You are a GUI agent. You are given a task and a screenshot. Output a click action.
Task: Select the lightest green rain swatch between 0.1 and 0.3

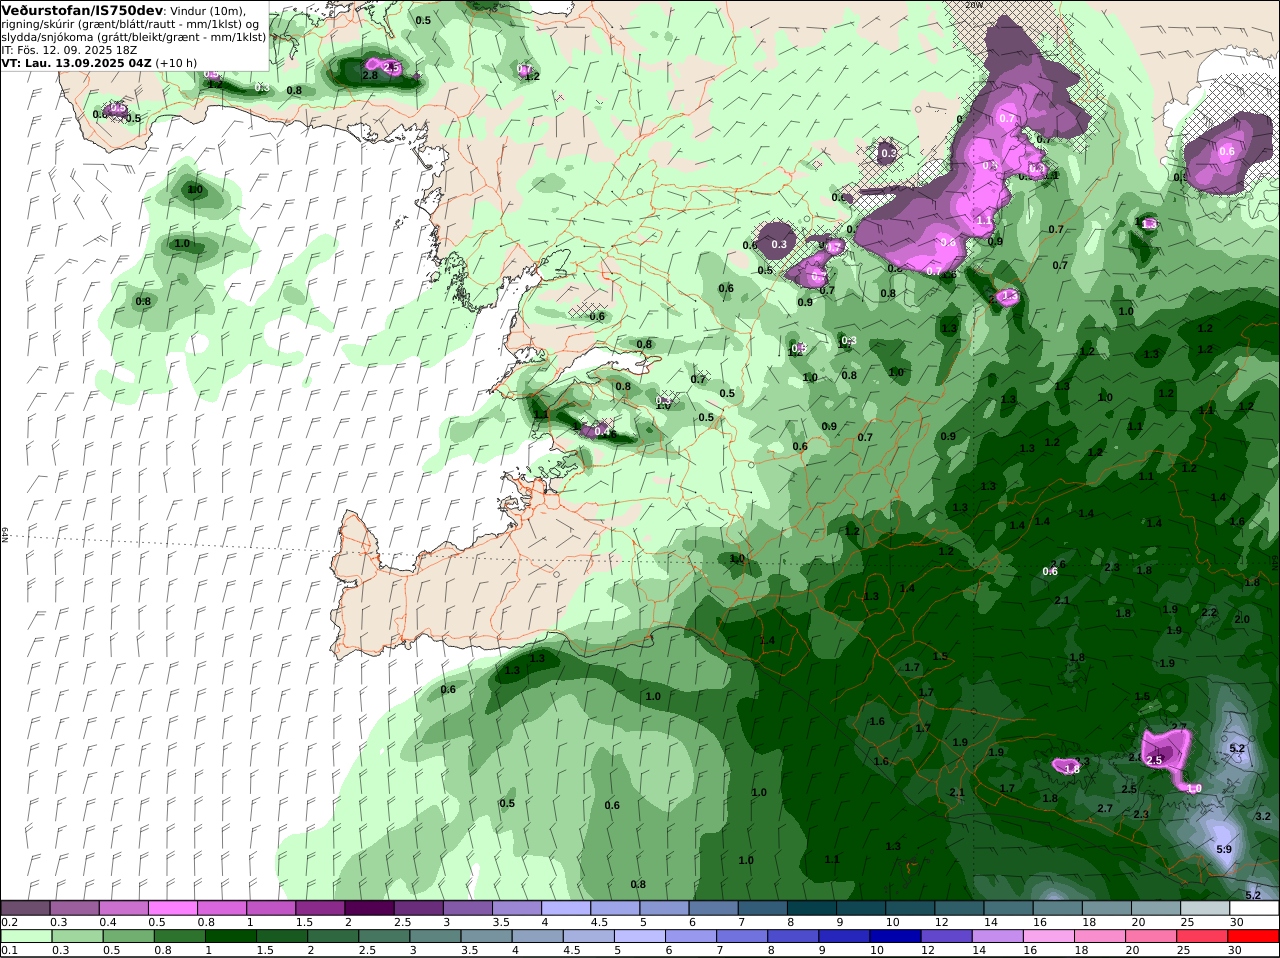point(25,936)
